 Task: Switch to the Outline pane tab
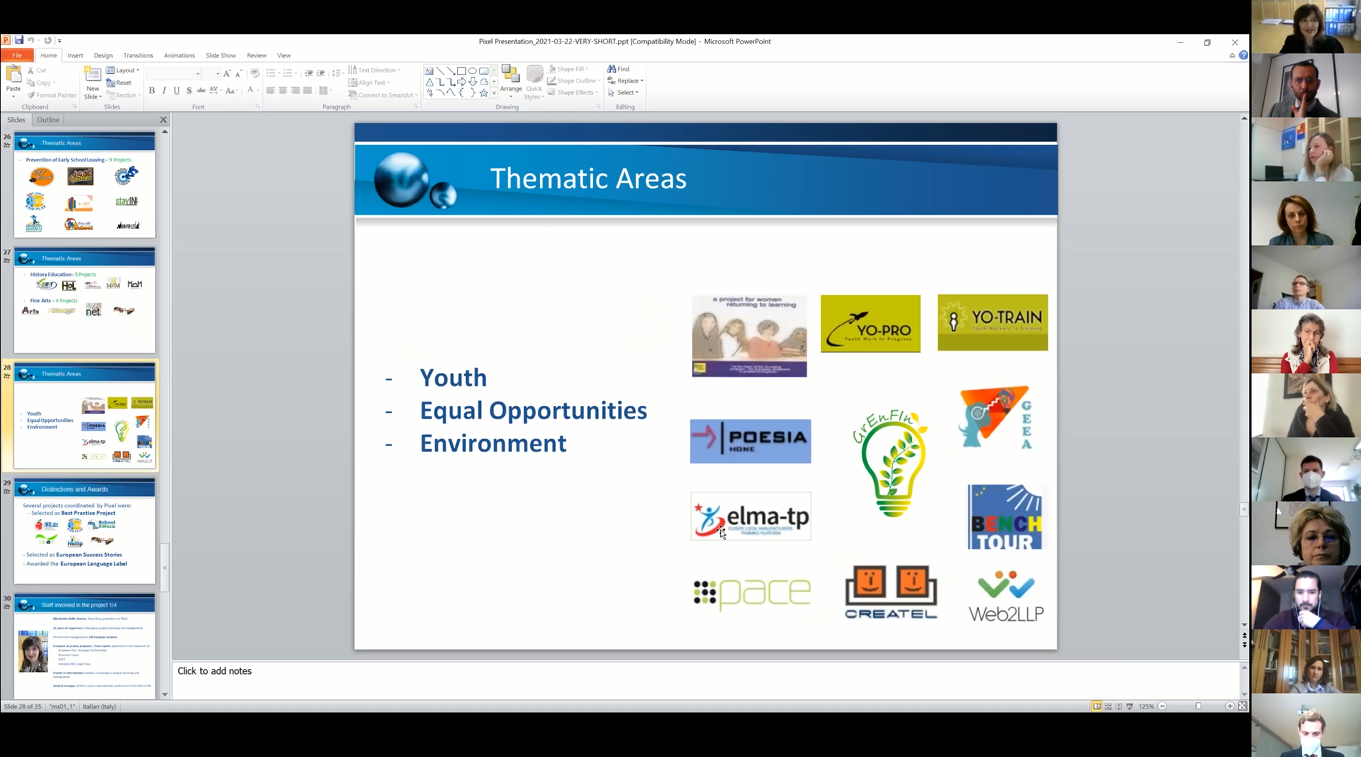[48, 120]
